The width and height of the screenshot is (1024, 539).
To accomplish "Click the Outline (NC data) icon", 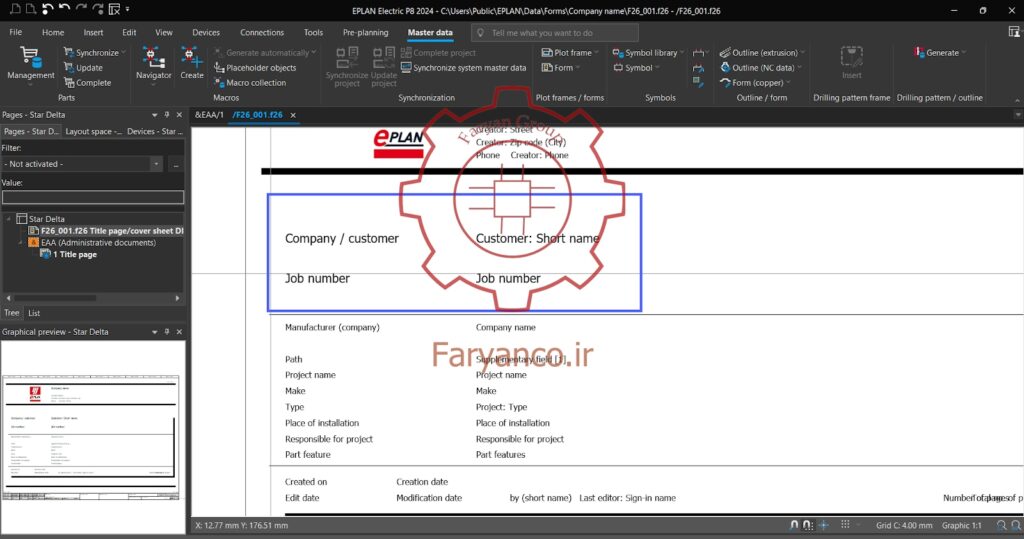I will (x=725, y=68).
